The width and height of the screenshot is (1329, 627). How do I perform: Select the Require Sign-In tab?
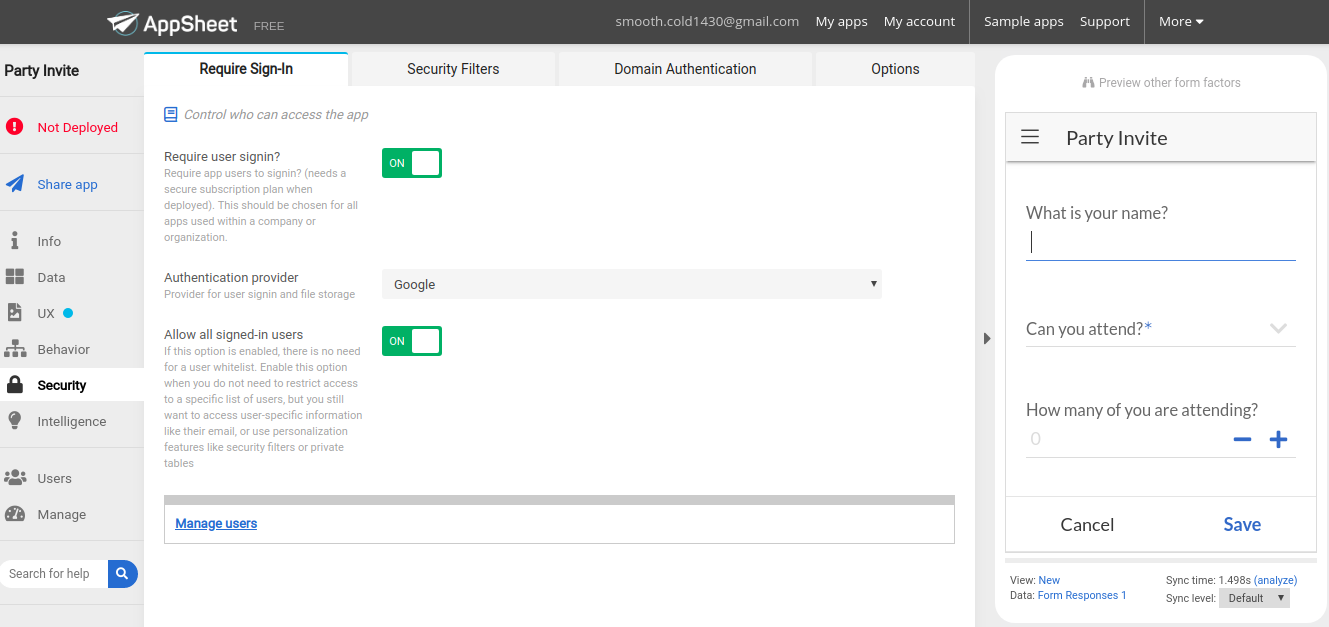pyautogui.click(x=246, y=69)
